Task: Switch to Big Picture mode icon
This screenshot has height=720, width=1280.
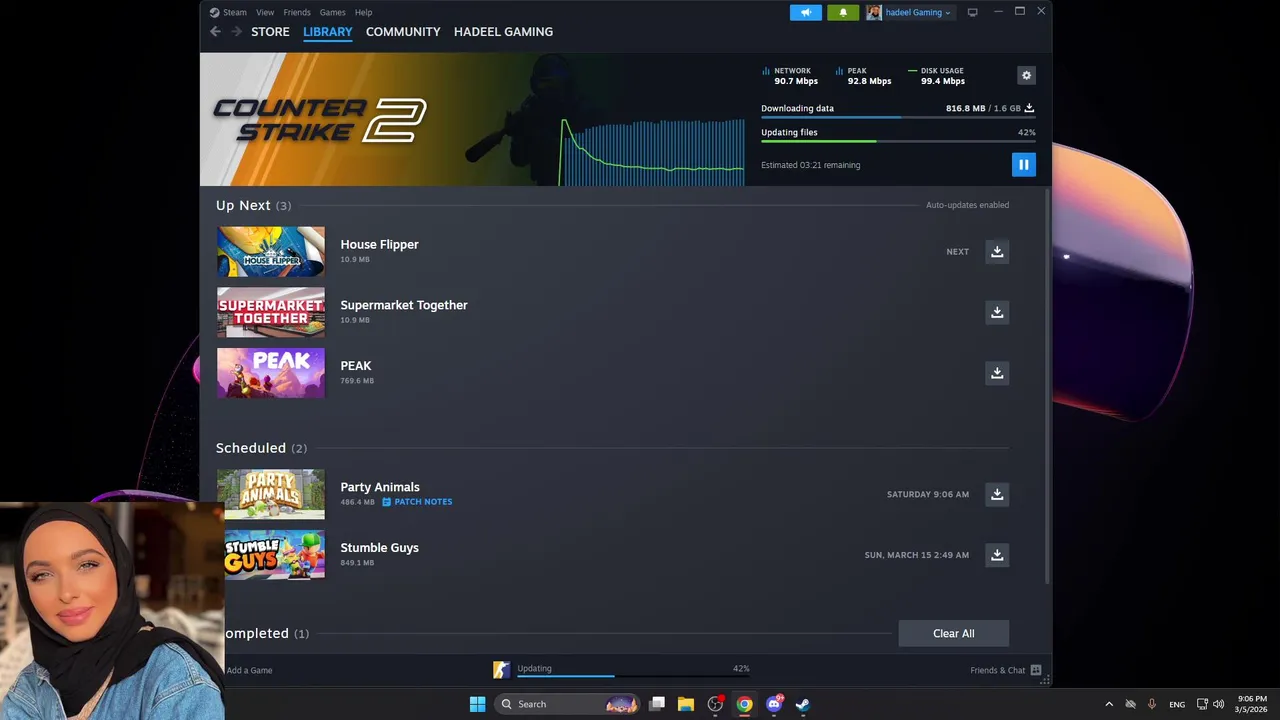Action: click(x=972, y=12)
